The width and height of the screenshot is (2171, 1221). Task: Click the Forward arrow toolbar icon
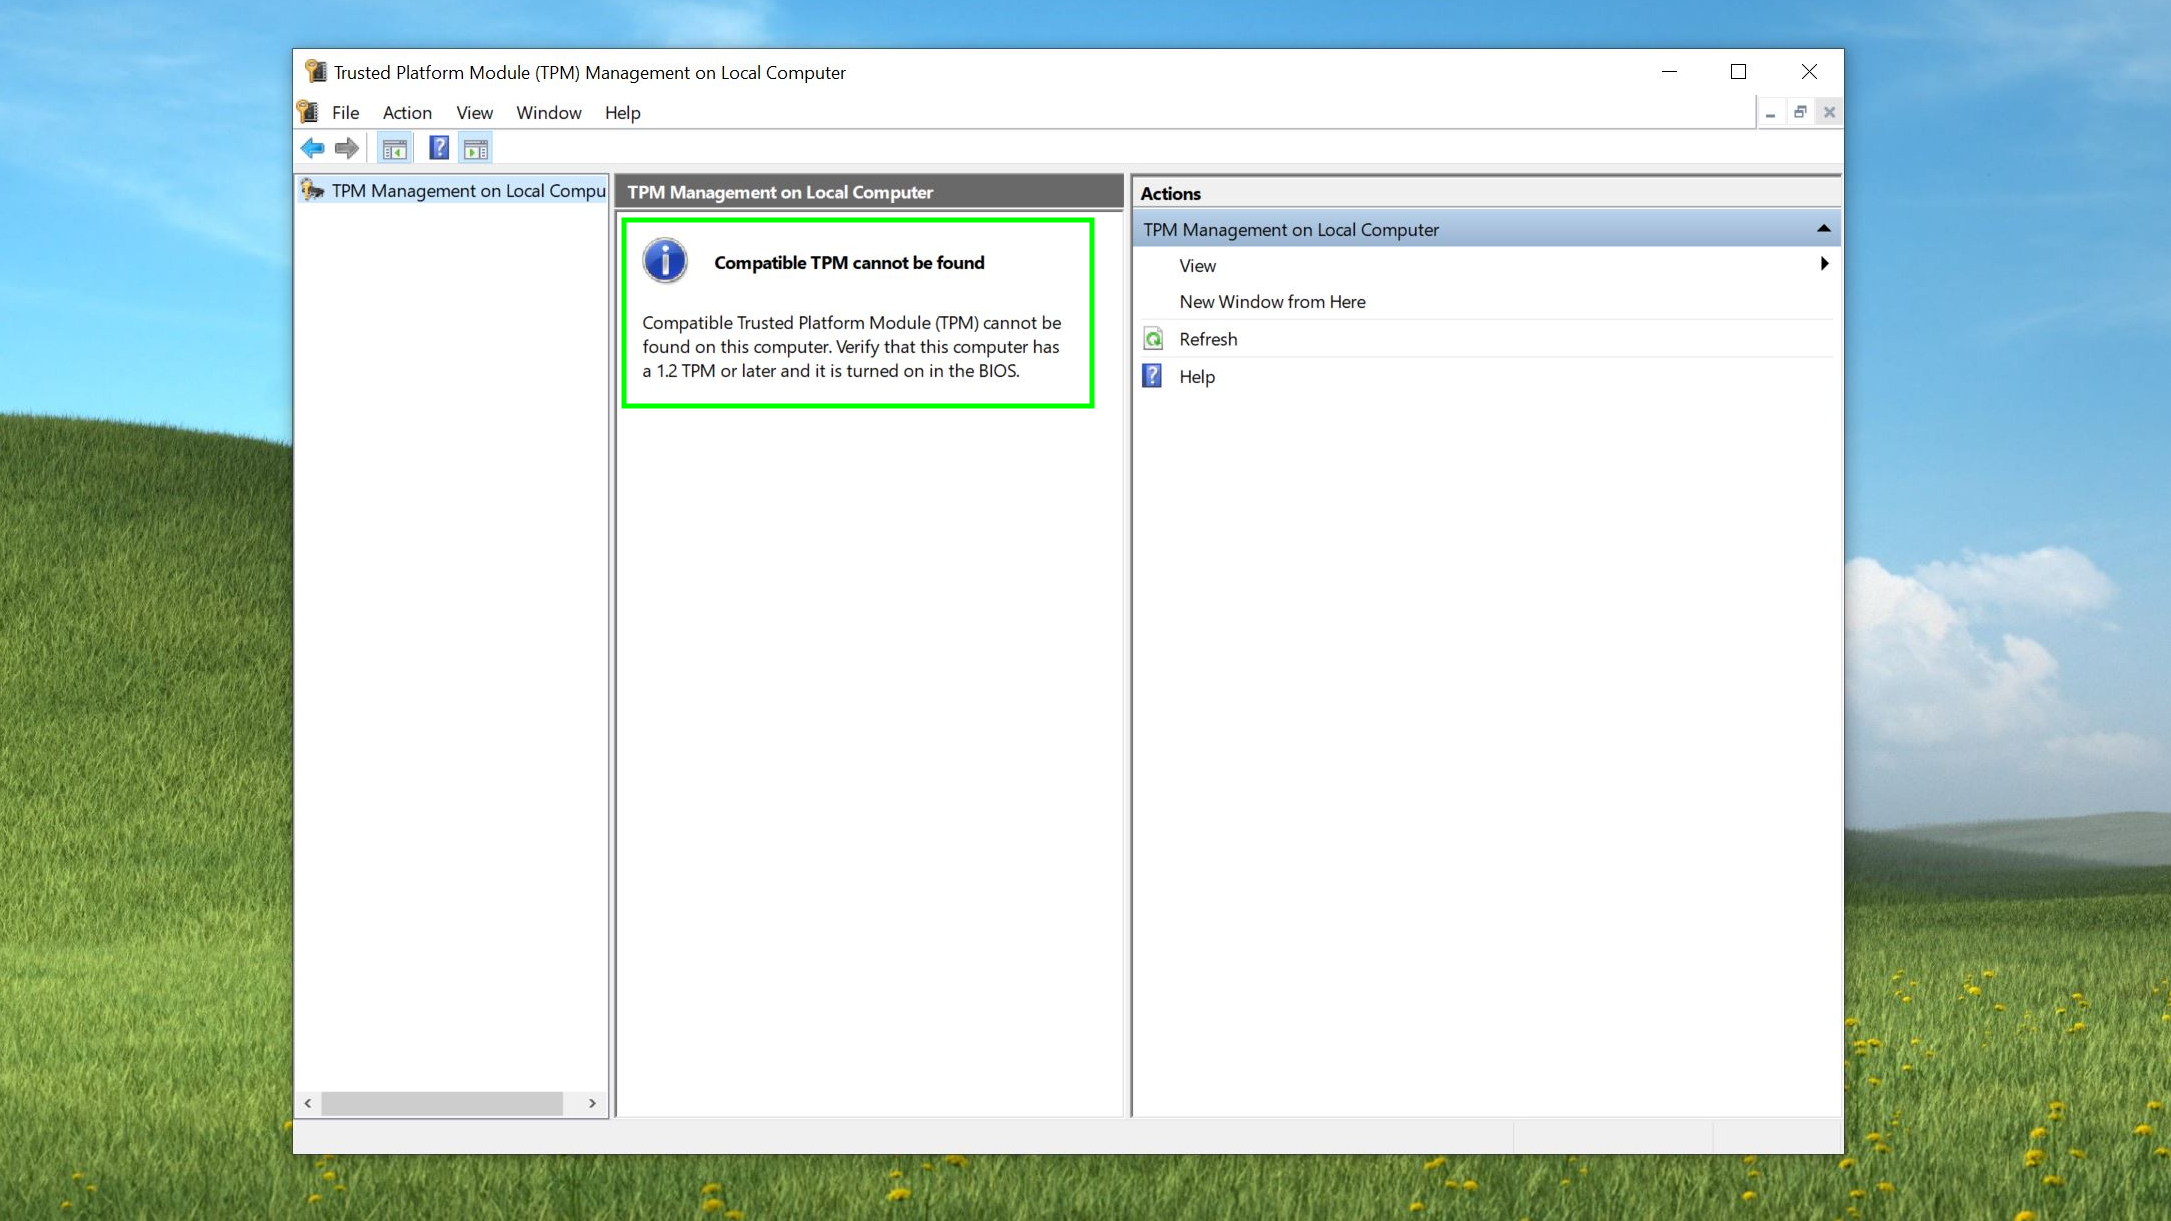[347, 149]
